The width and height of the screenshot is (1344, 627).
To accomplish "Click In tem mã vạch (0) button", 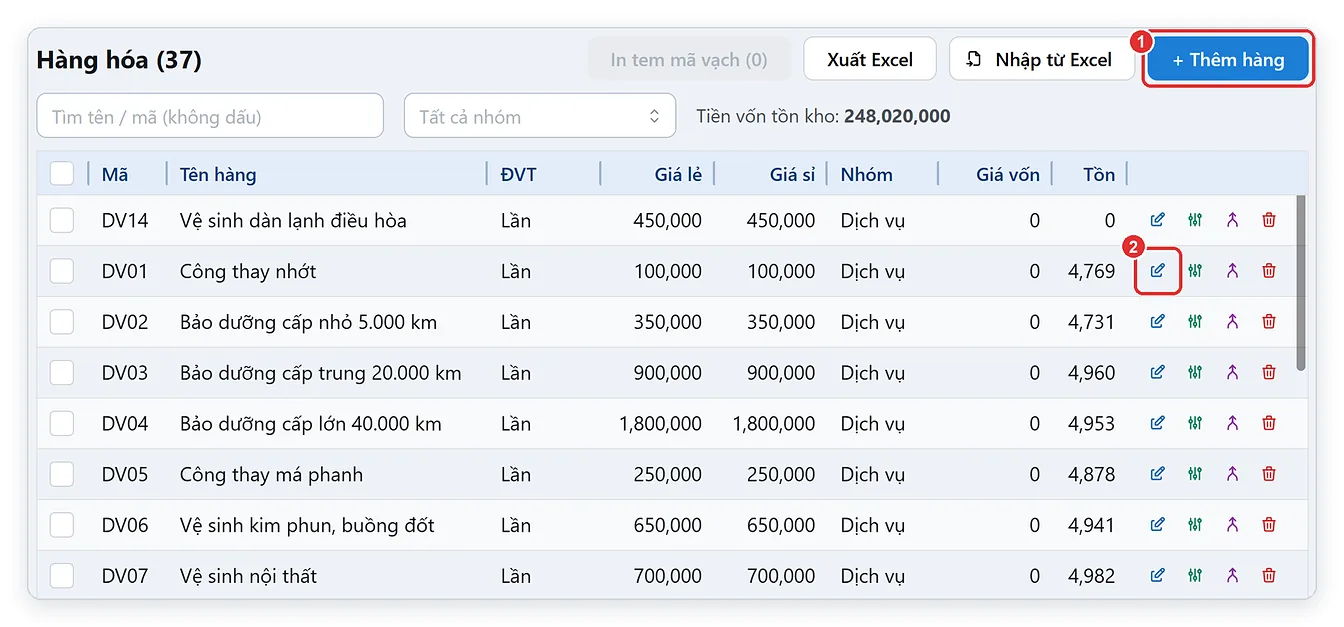I will tap(689, 60).
